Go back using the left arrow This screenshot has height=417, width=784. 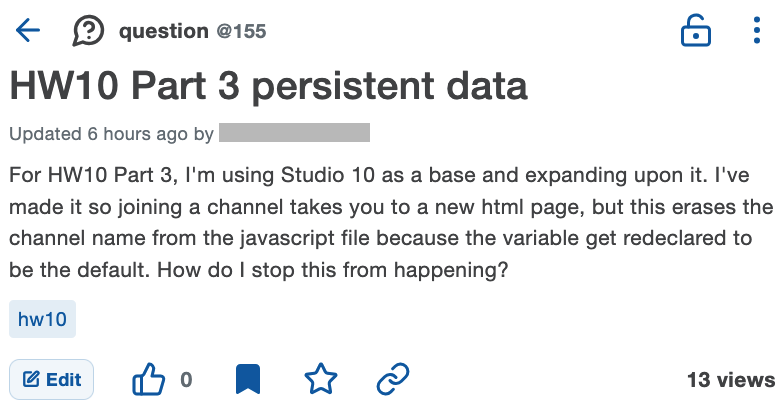pos(28,31)
